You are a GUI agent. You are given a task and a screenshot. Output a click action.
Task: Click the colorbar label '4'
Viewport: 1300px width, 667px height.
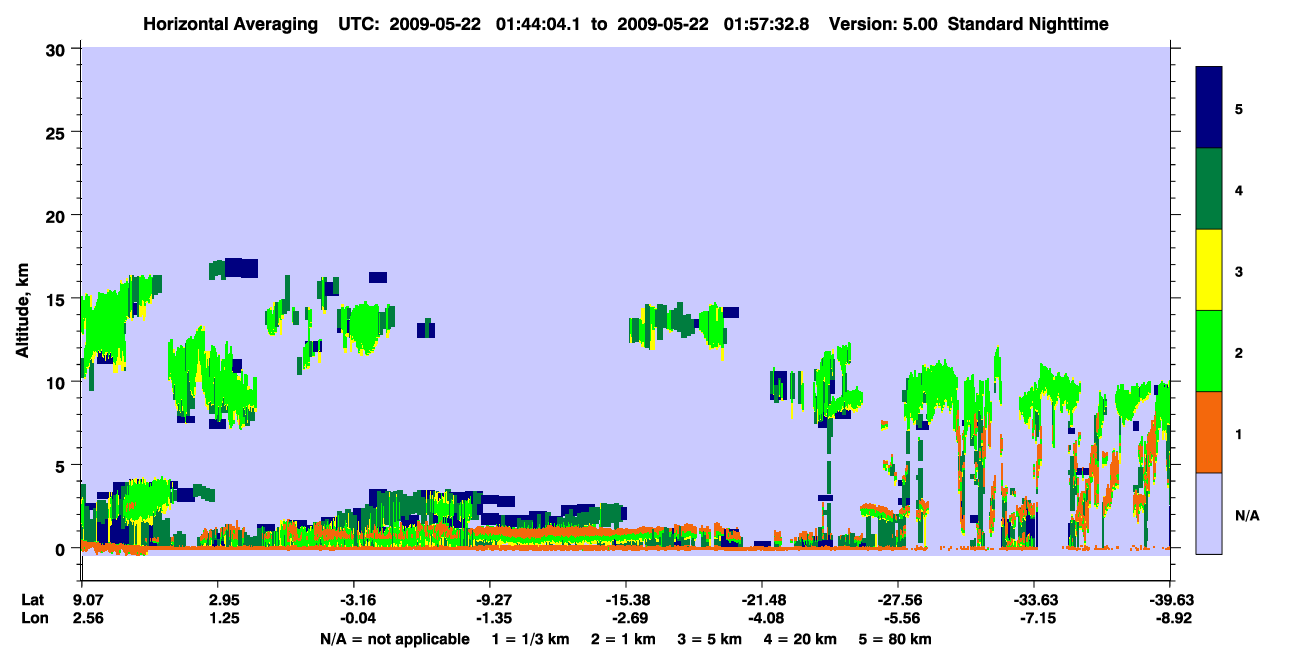[1239, 189]
